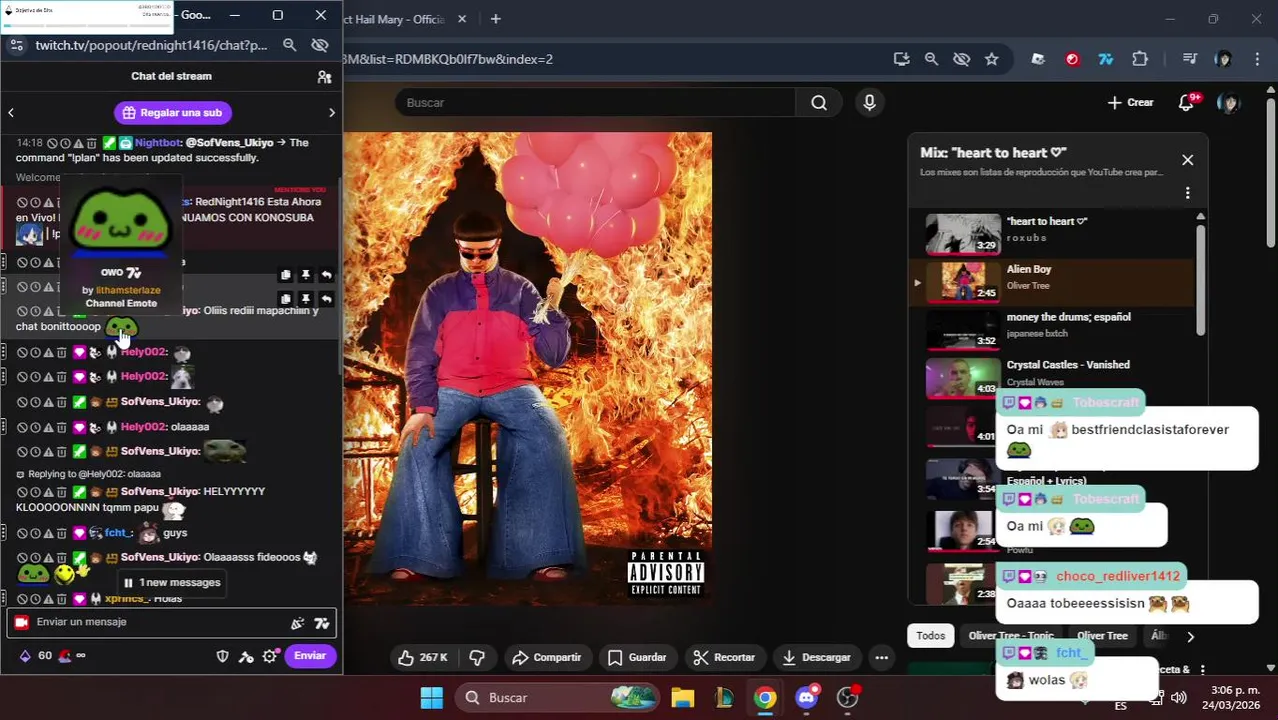The height and width of the screenshot is (720, 1278).
Task: Open site info icon in Twitch address bar
Action: point(16,45)
